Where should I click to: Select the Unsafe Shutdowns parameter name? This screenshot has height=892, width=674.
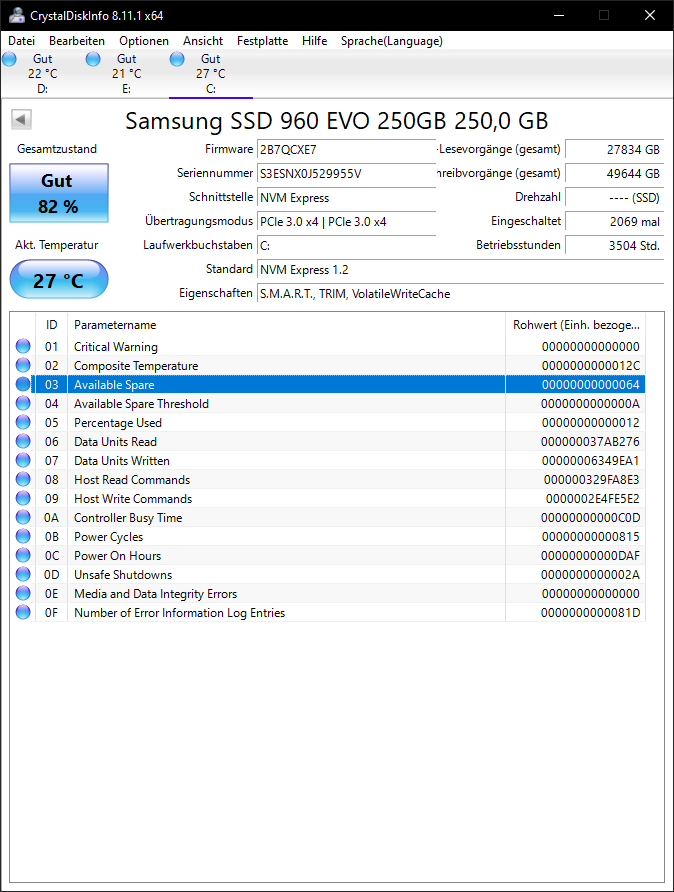coord(123,575)
